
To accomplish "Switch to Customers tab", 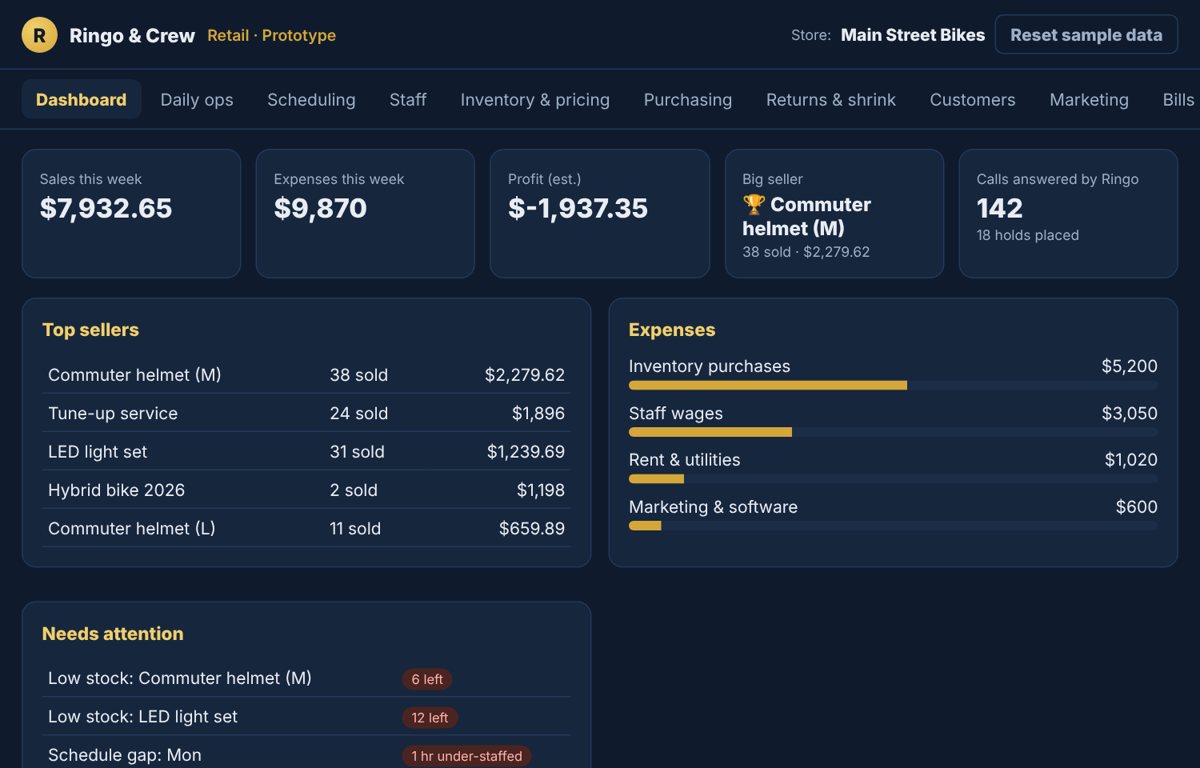I will click(x=973, y=100).
